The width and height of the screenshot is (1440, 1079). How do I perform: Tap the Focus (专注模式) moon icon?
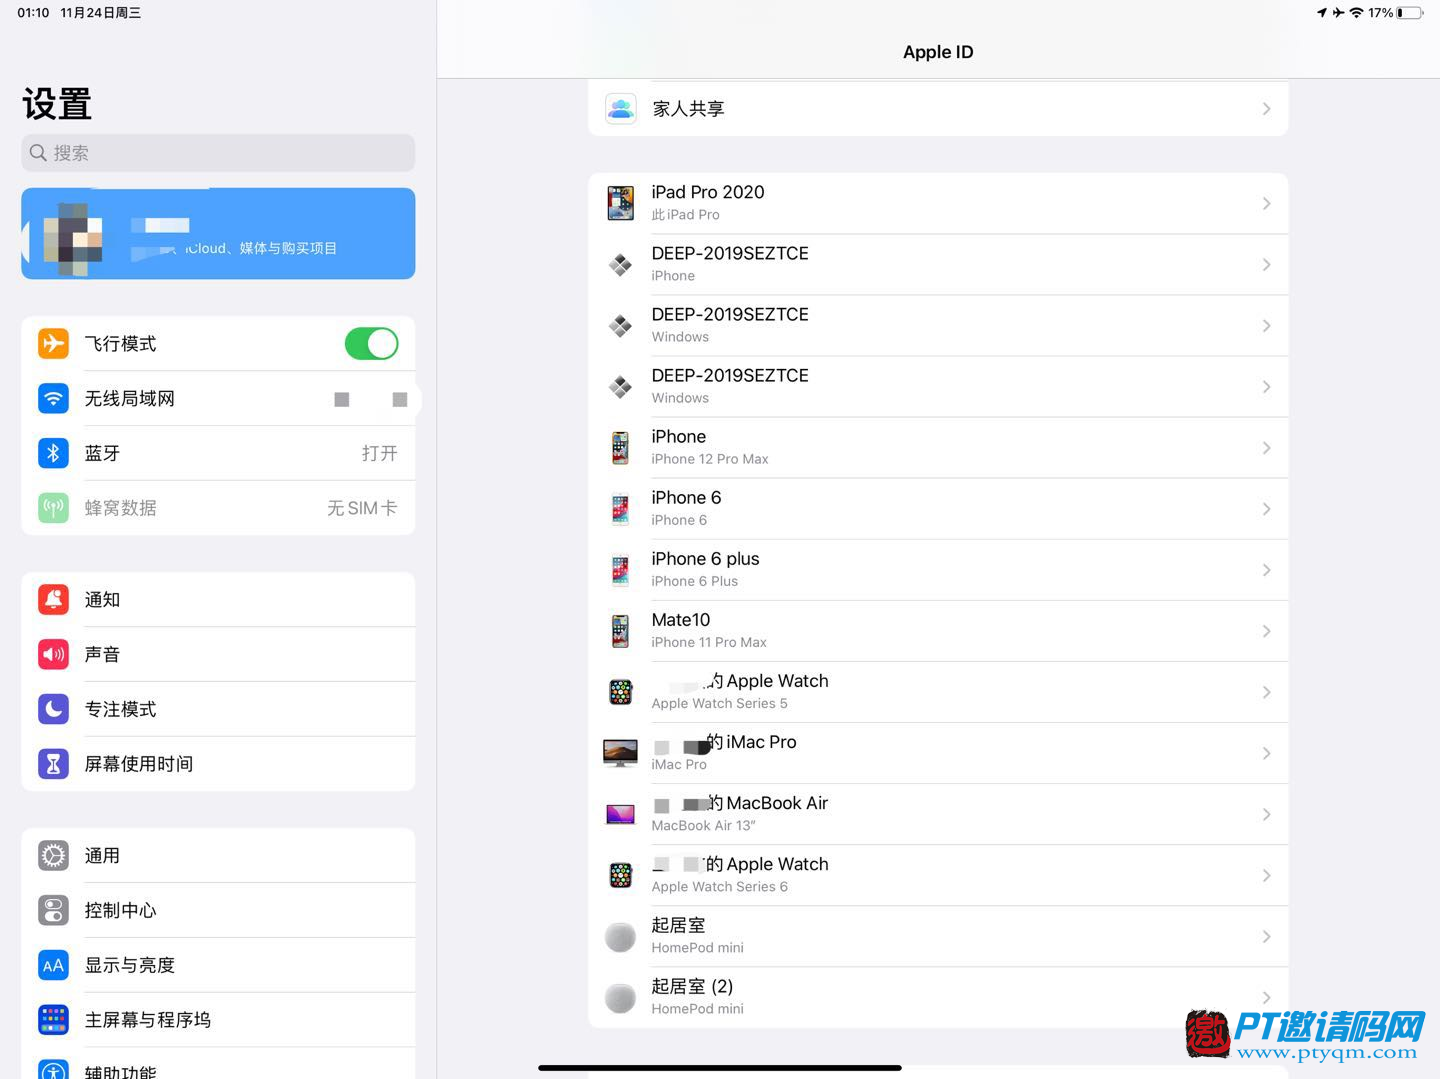(53, 709)
